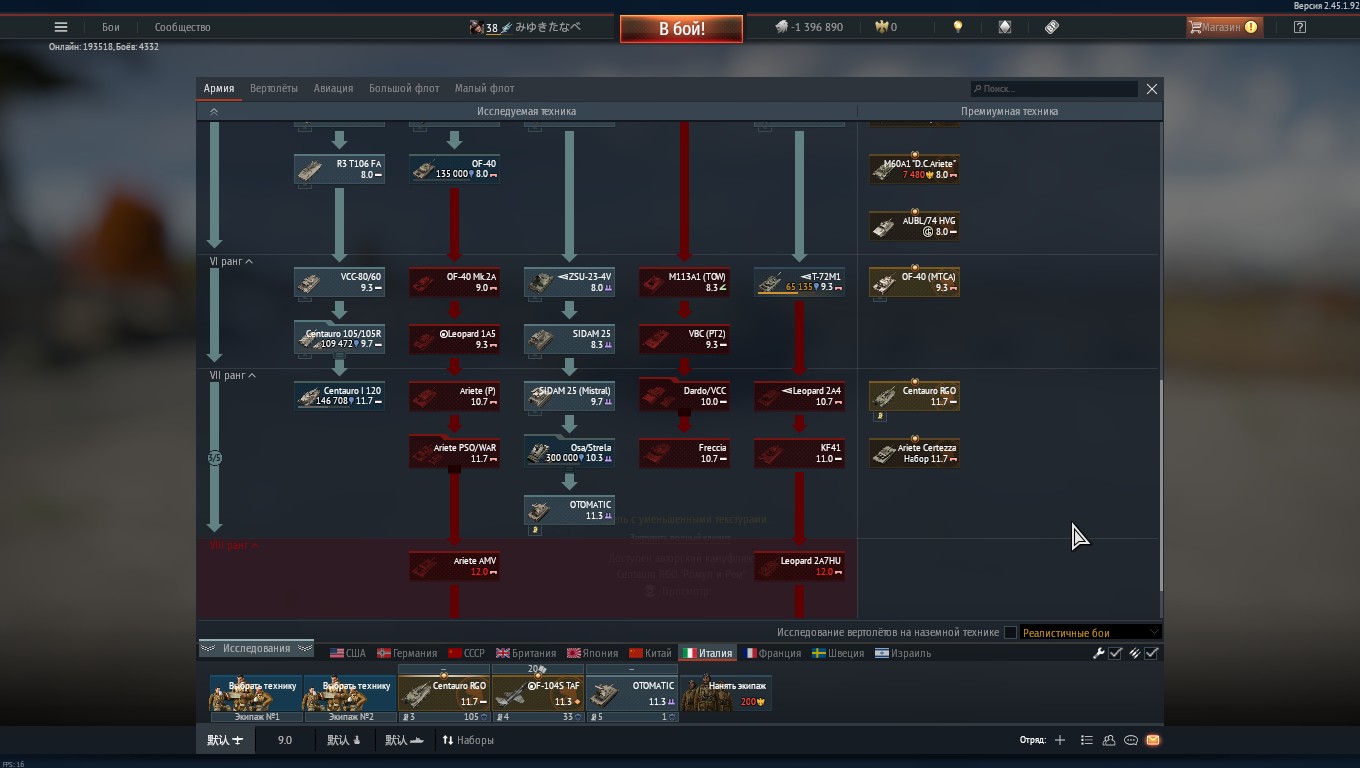Enable helicopter research on ground vehicles checkbox
1360x768 pixels.
[x=1010, y=632]
